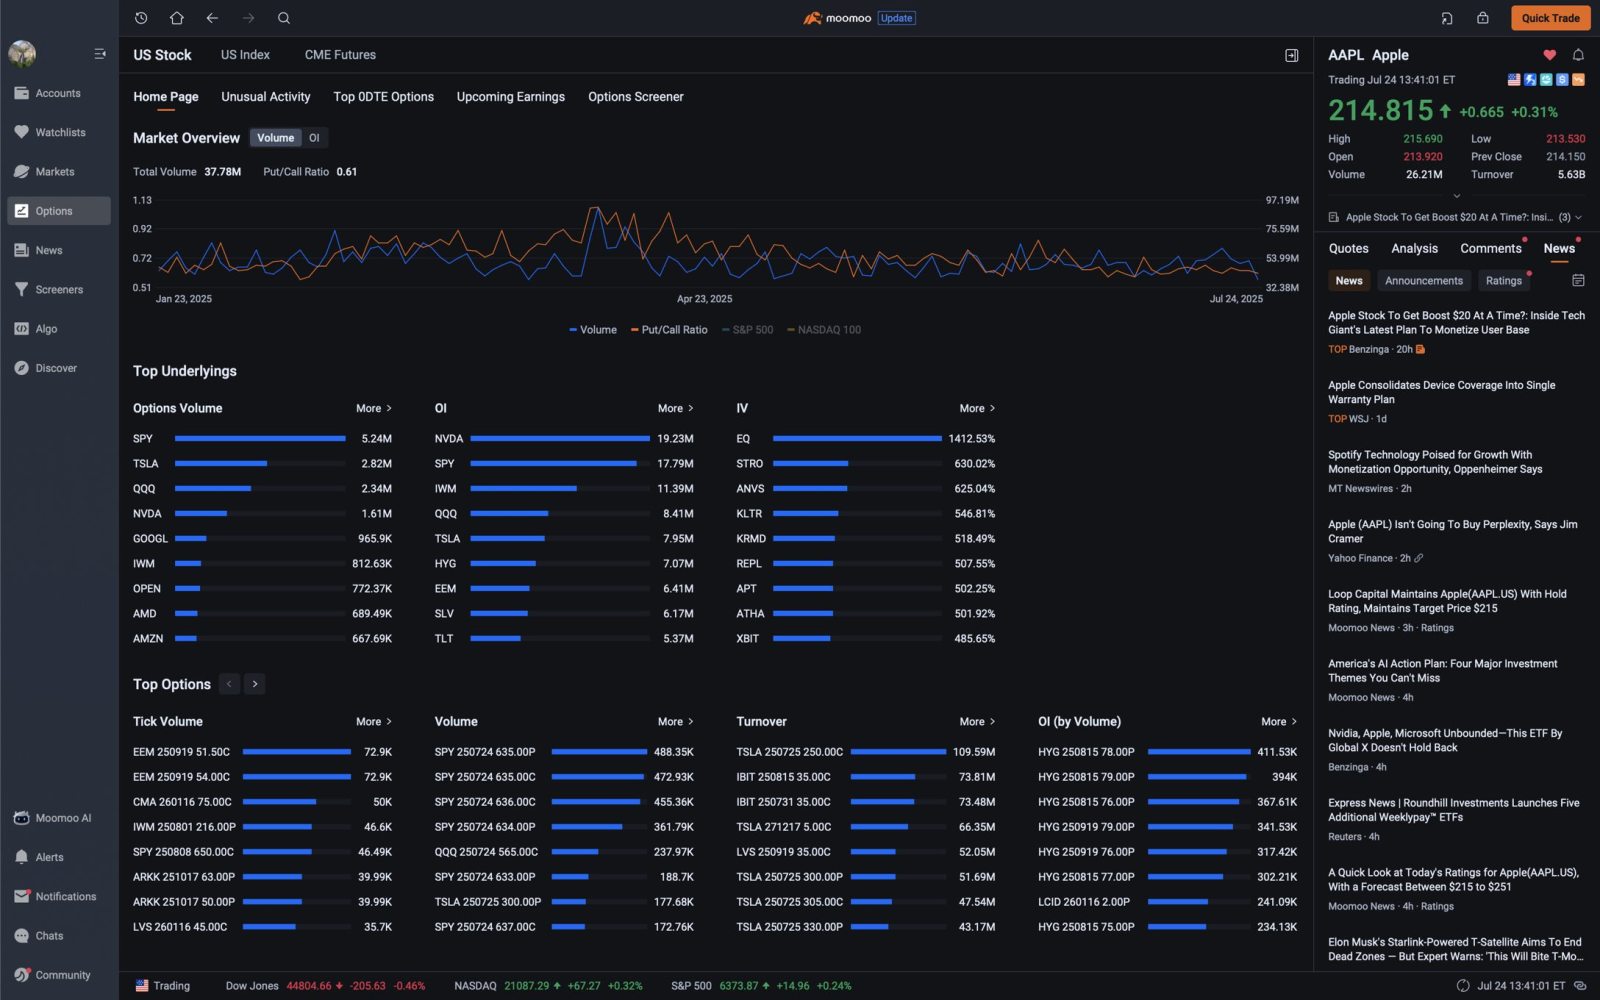Screen dimensions: 1600x1000
Task: Switch Market Overview to OI
Action: click(314, 138)
